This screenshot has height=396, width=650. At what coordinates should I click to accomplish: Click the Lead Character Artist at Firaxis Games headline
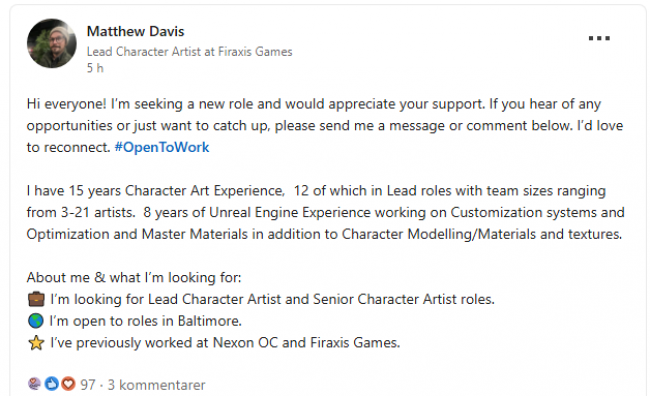coord(189,51)
